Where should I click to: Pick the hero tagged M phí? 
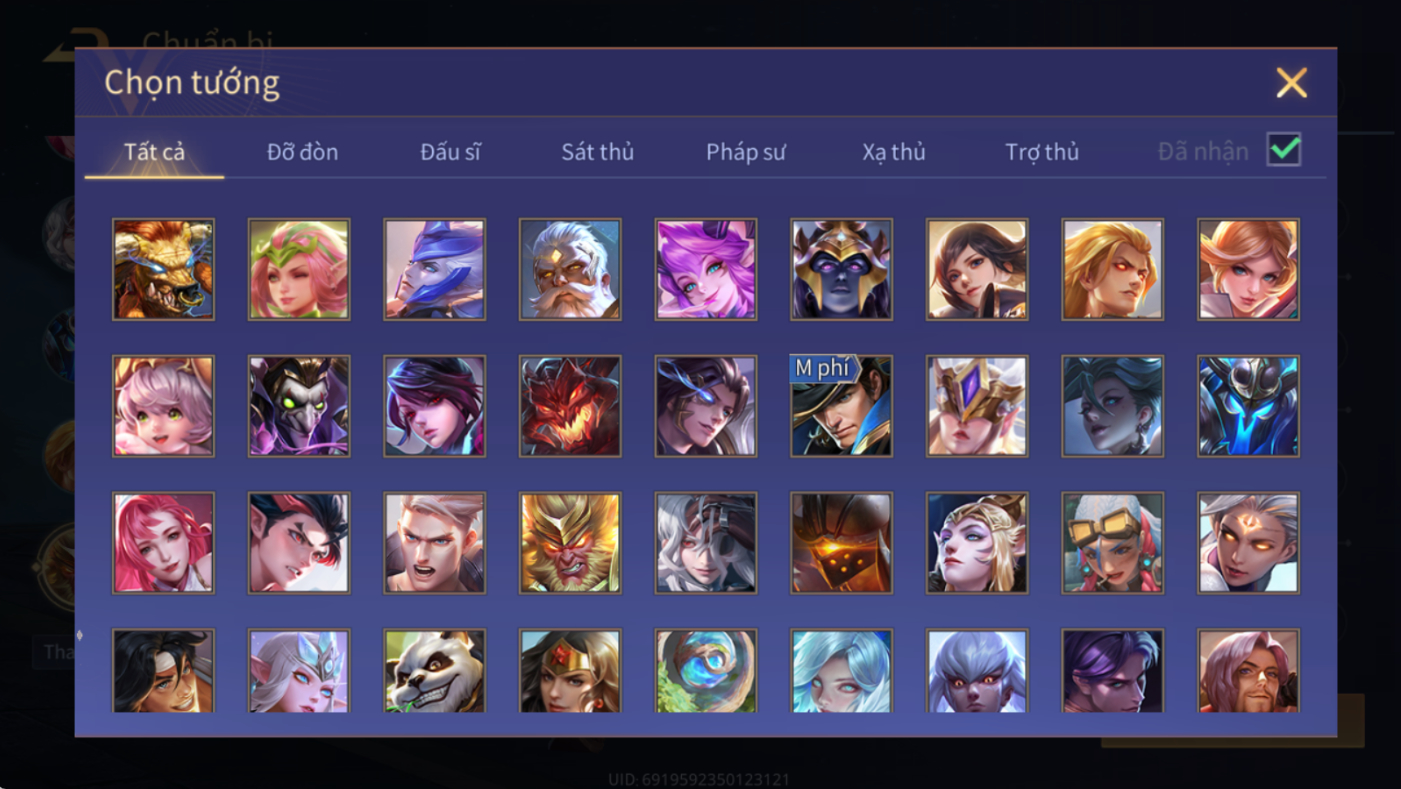[x=841, y=406]
